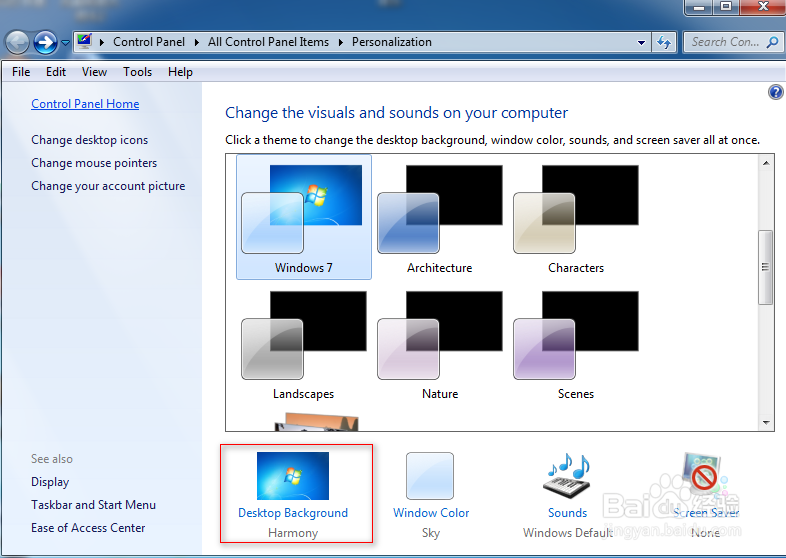Click the Sounds music notes icon
The height and width of the screenshot is (558, 786).
pos(567,476)
